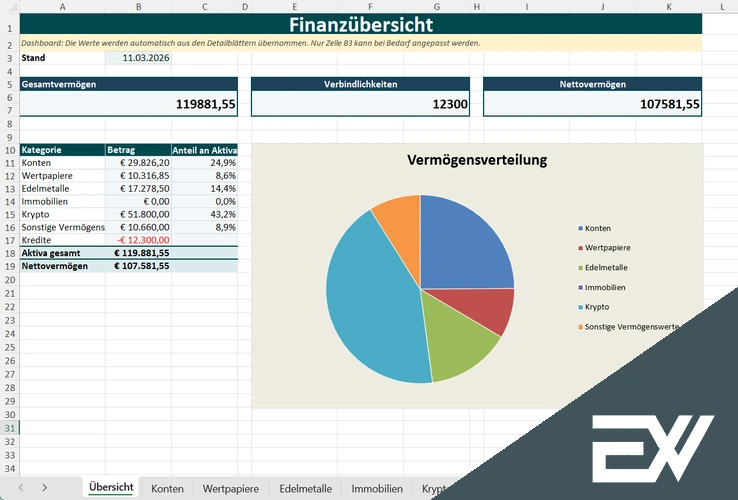
Task: Click the red Wertpapiere pie slice
Action: pos(490,310)
